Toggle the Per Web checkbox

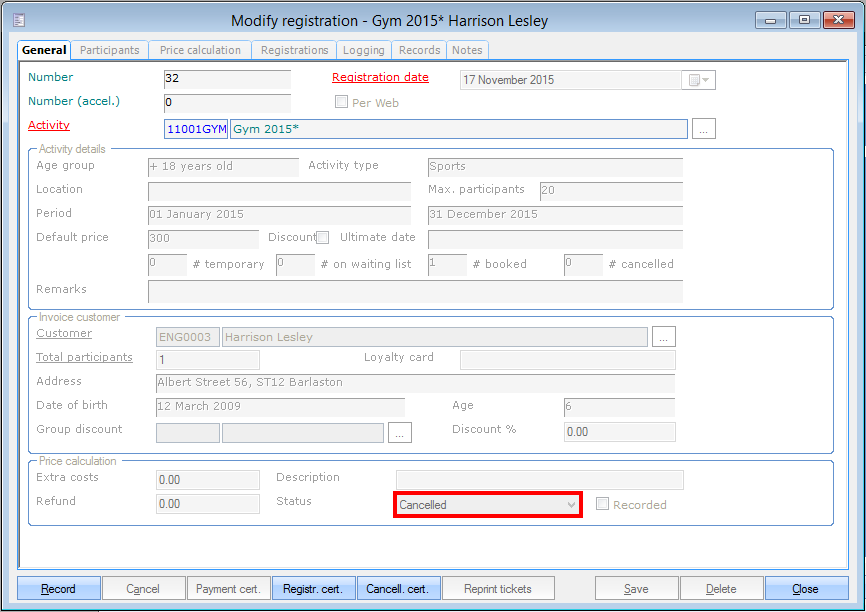[342, 102]
